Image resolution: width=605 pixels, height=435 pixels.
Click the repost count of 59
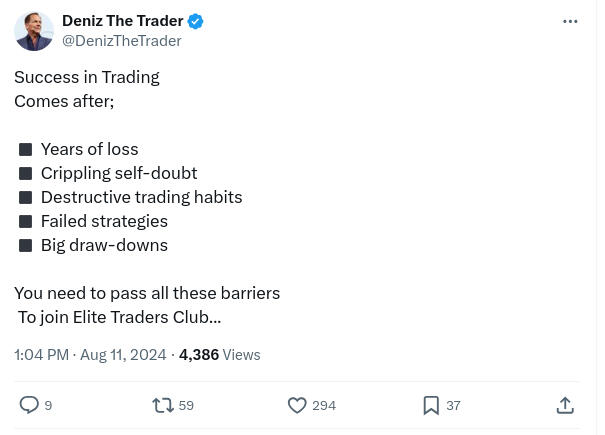(x=186, y=405)
